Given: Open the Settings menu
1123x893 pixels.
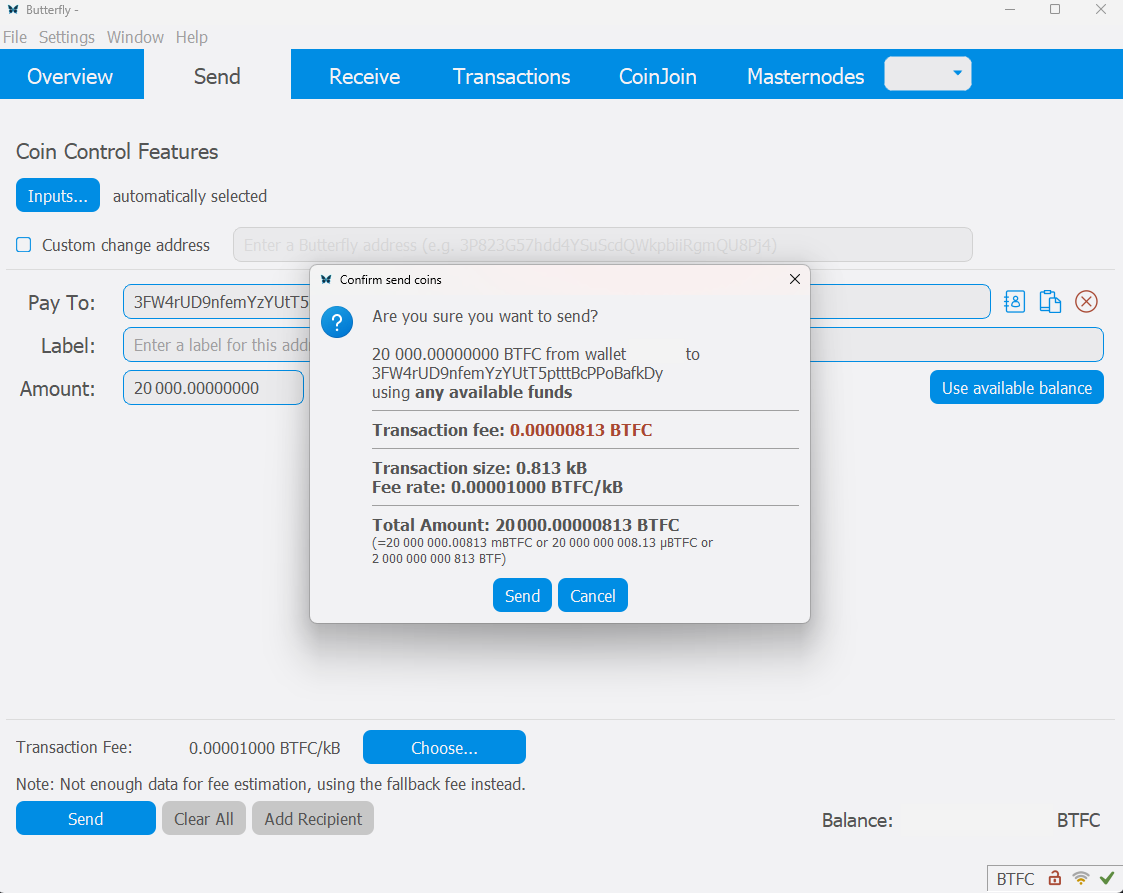Looking at the screenshot, I should pyautogui.click(x=67, y=37).
